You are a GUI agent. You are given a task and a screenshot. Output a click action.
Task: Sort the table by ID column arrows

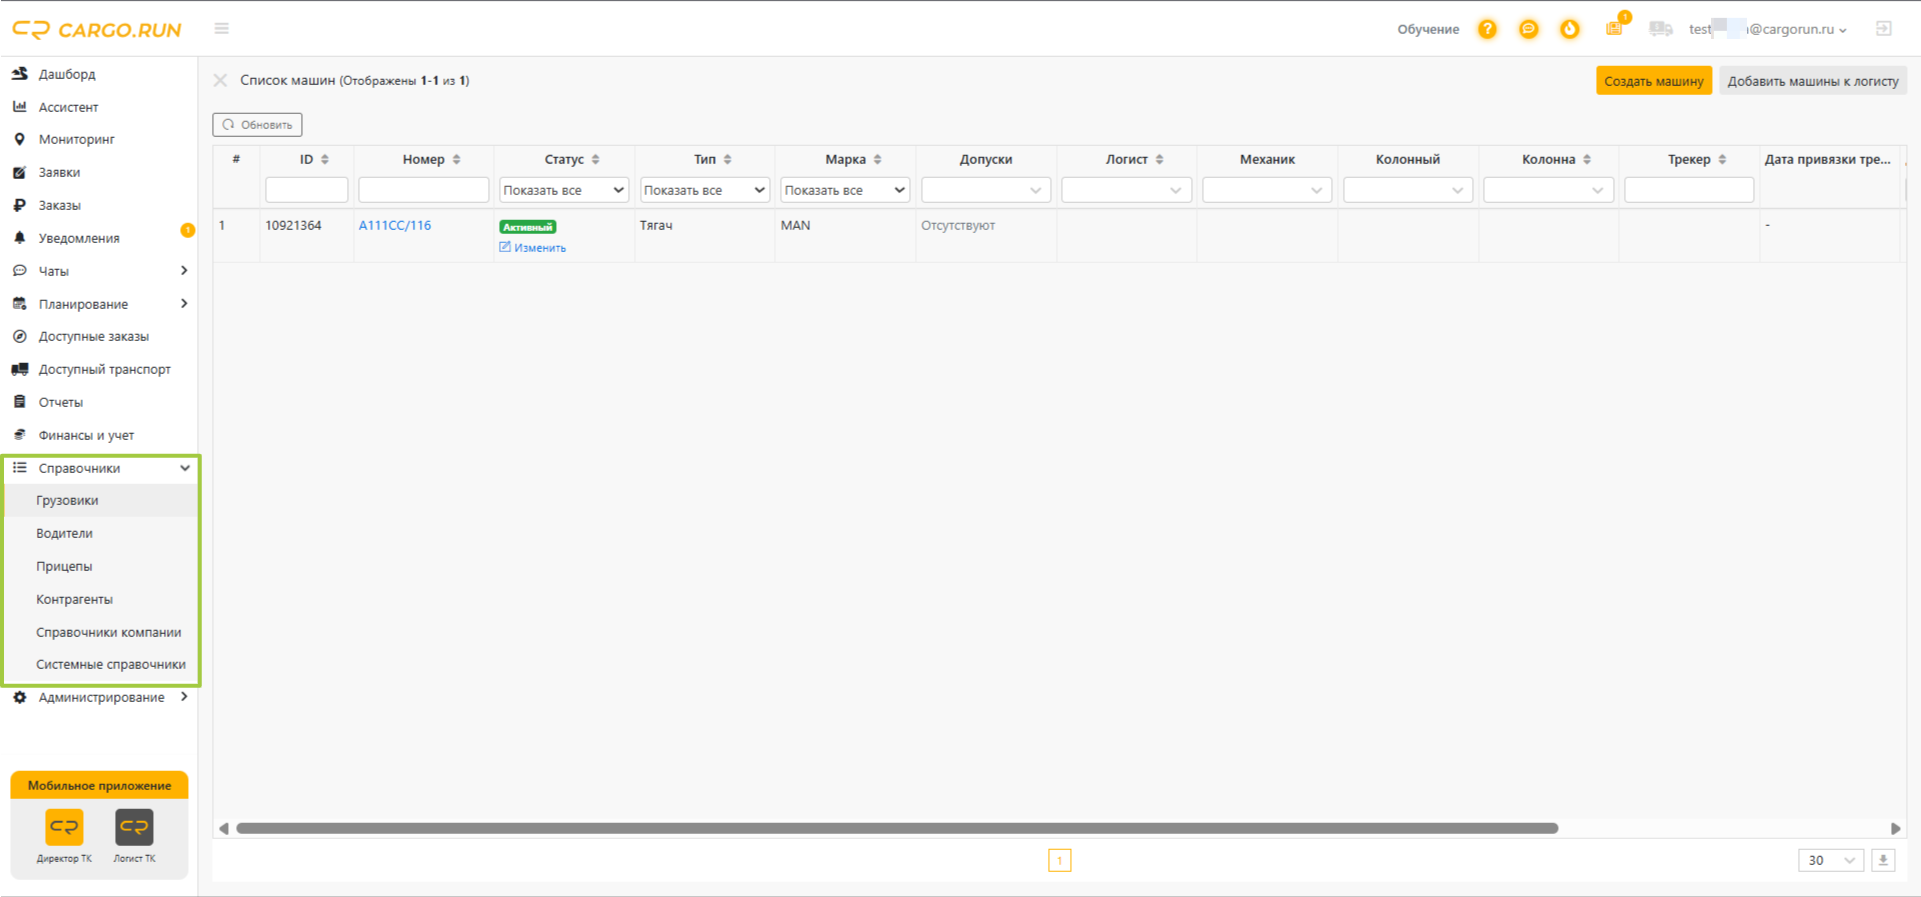click(325, 160)
